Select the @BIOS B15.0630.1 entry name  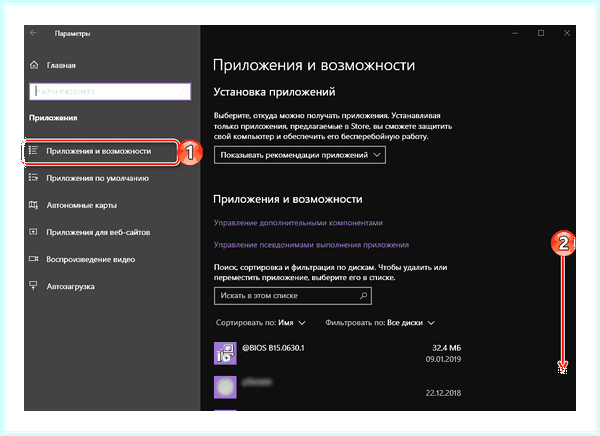(273, 348)
